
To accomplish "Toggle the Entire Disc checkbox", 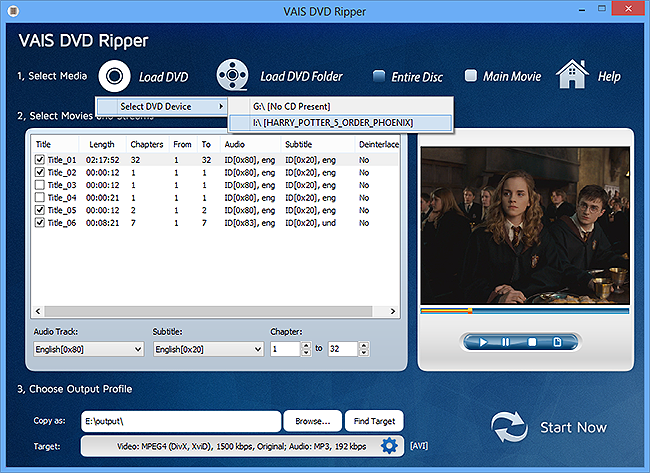I will coord(379,76).
